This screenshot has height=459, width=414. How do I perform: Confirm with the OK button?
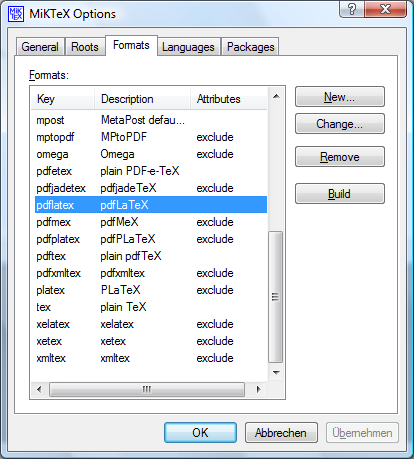(200, 433)
